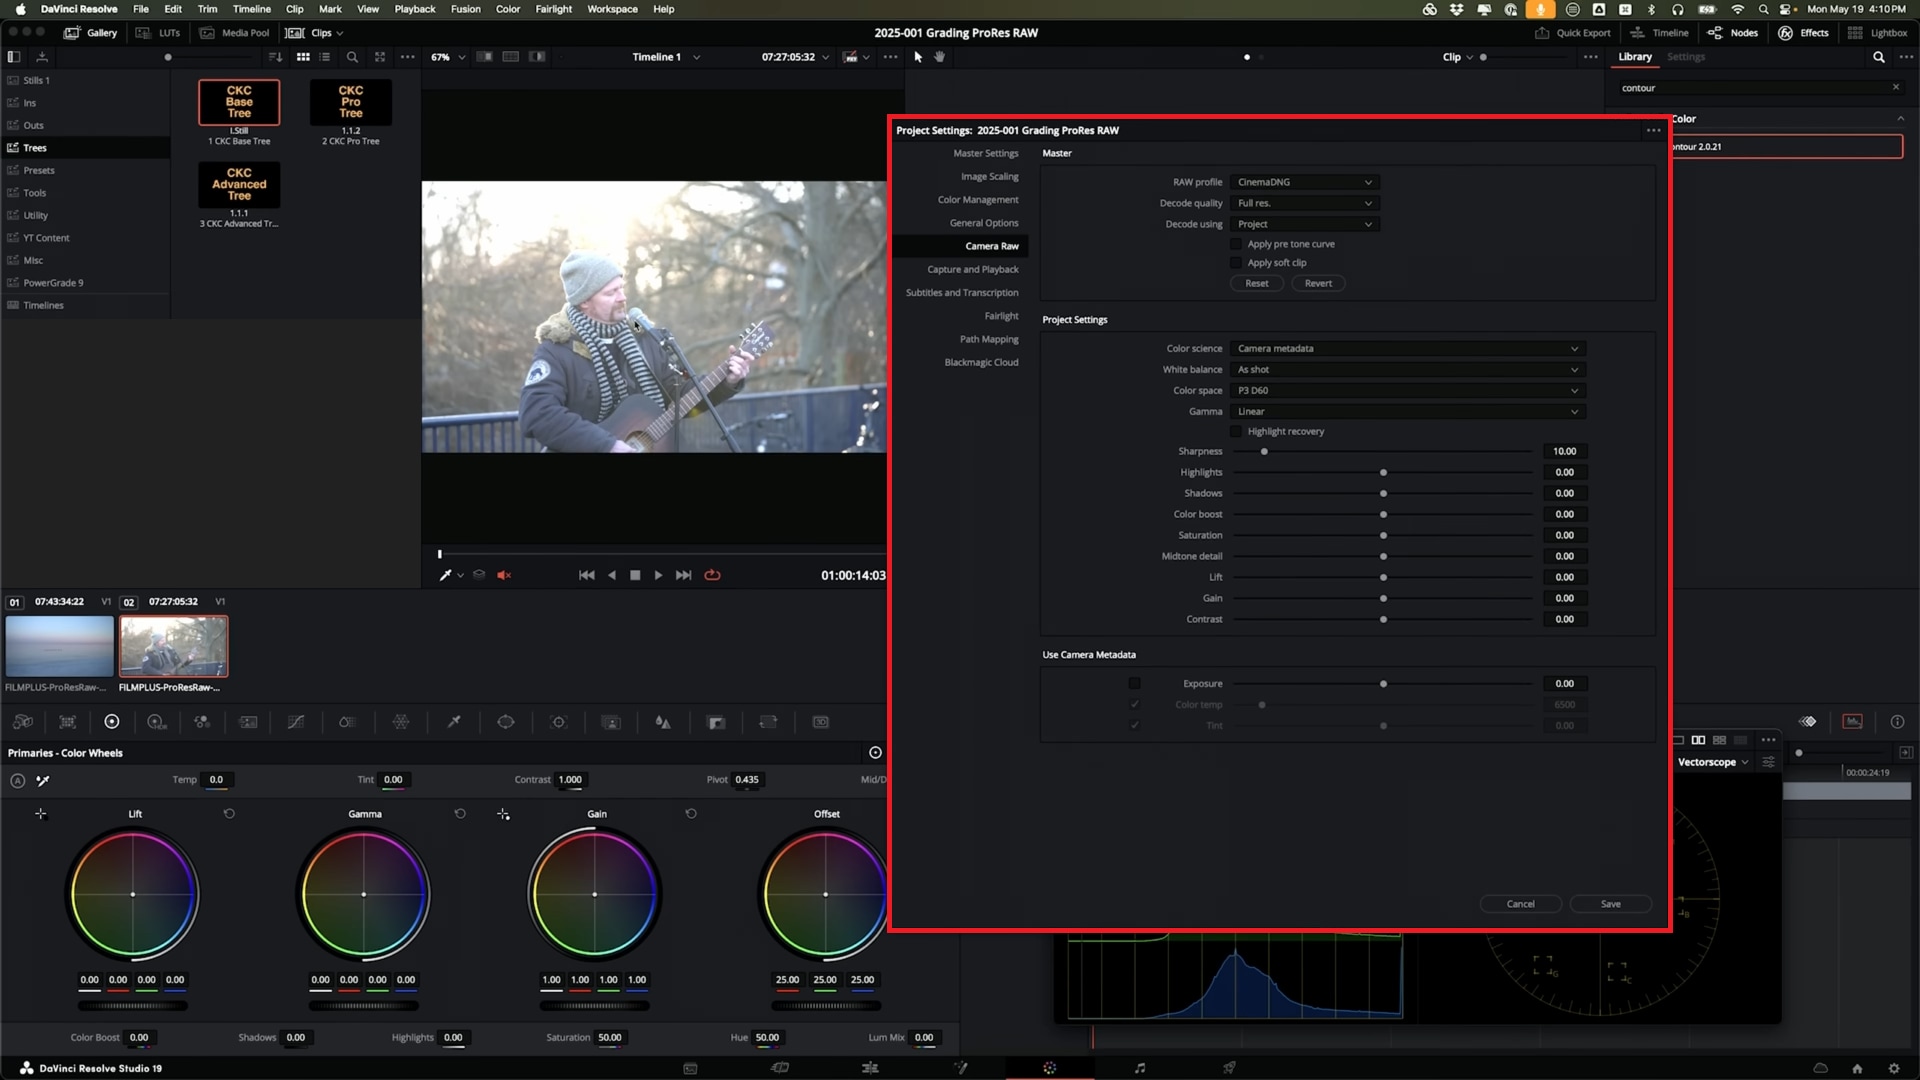Open Color science dropdown
The height and width of the screenshot is (1080, 1920).
[1407, 349]
